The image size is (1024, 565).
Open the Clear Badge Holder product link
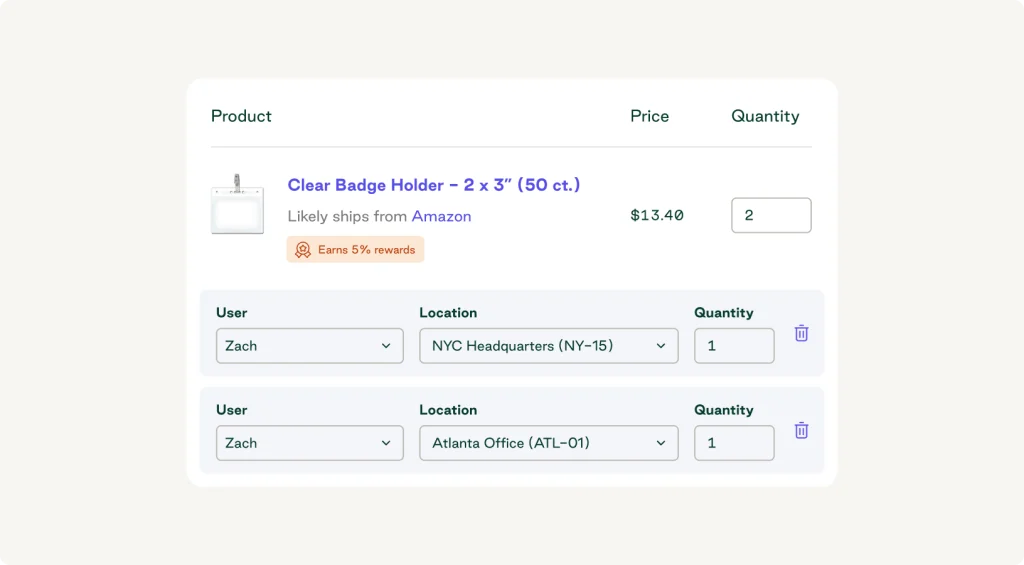434,185
